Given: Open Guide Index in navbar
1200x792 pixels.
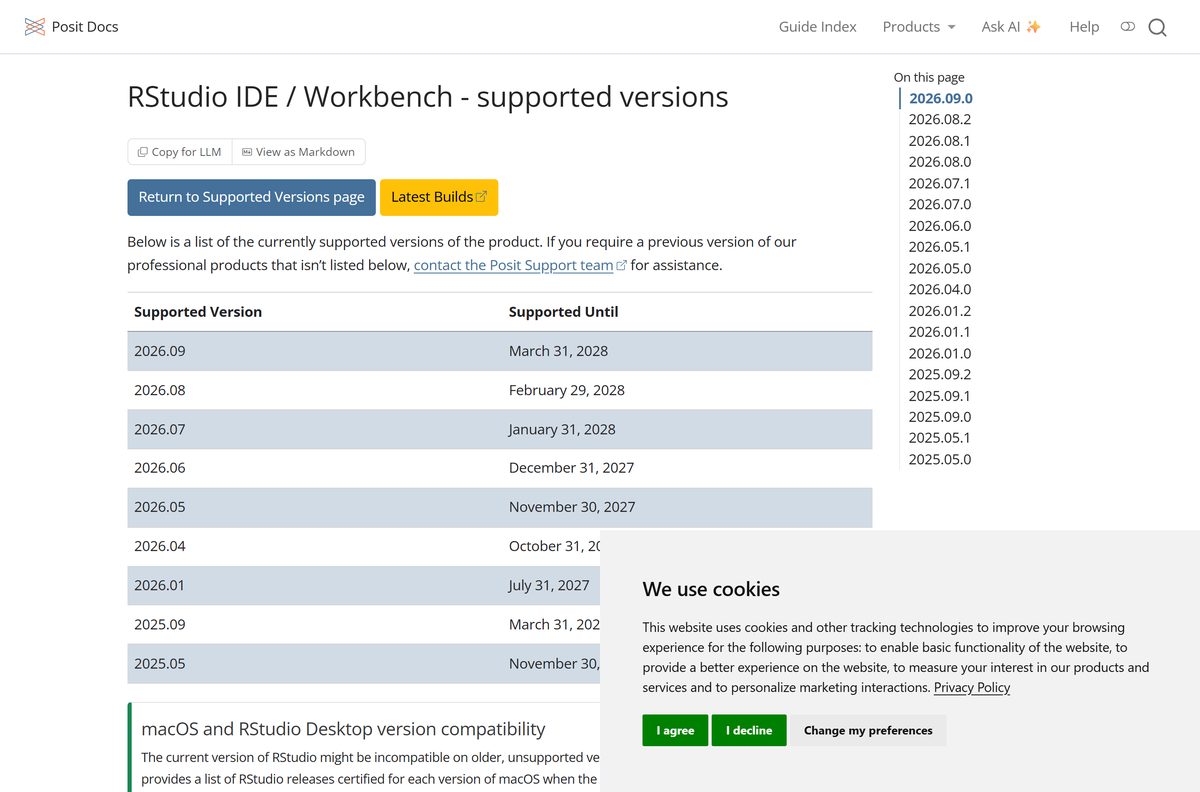Looking at the screenshot, I should click(818, 27).
